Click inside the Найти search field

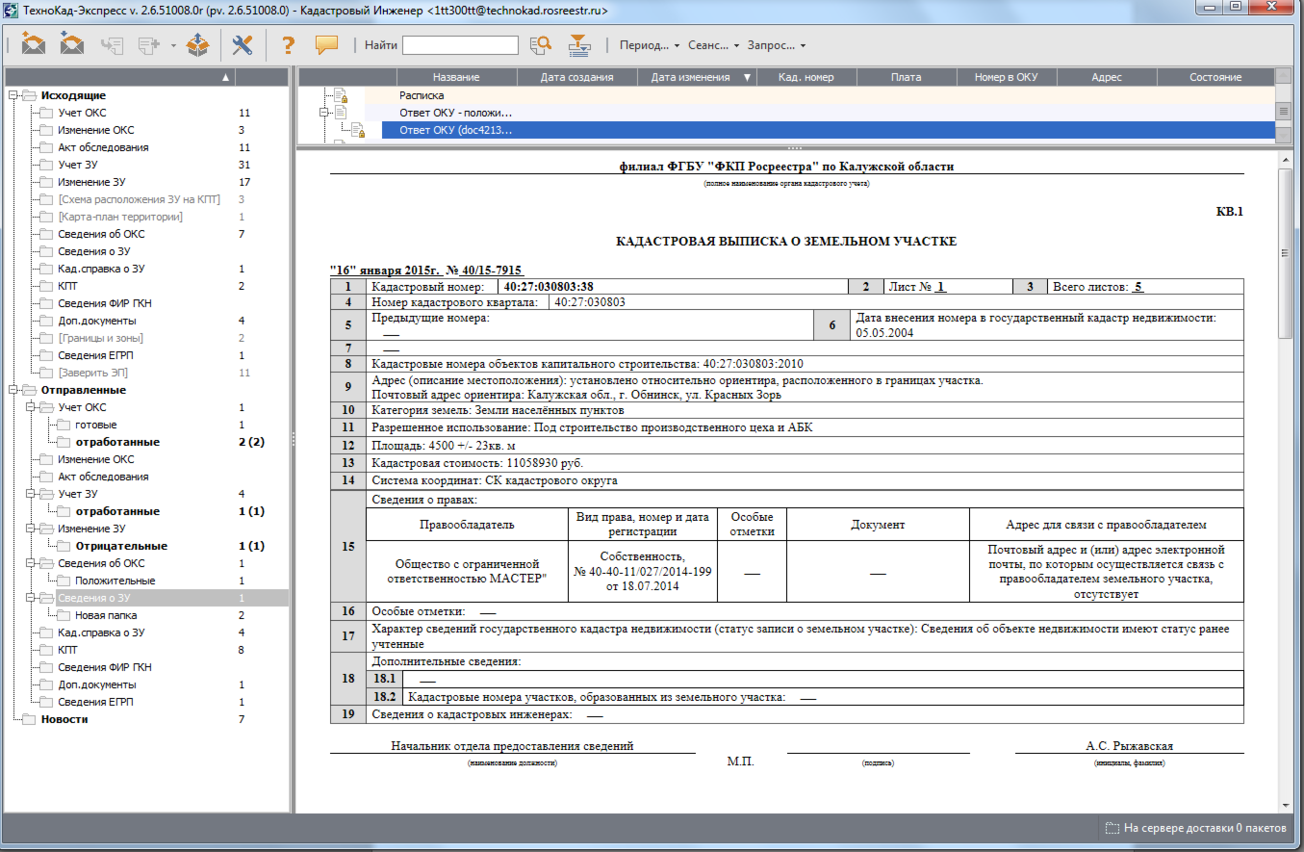460,45
